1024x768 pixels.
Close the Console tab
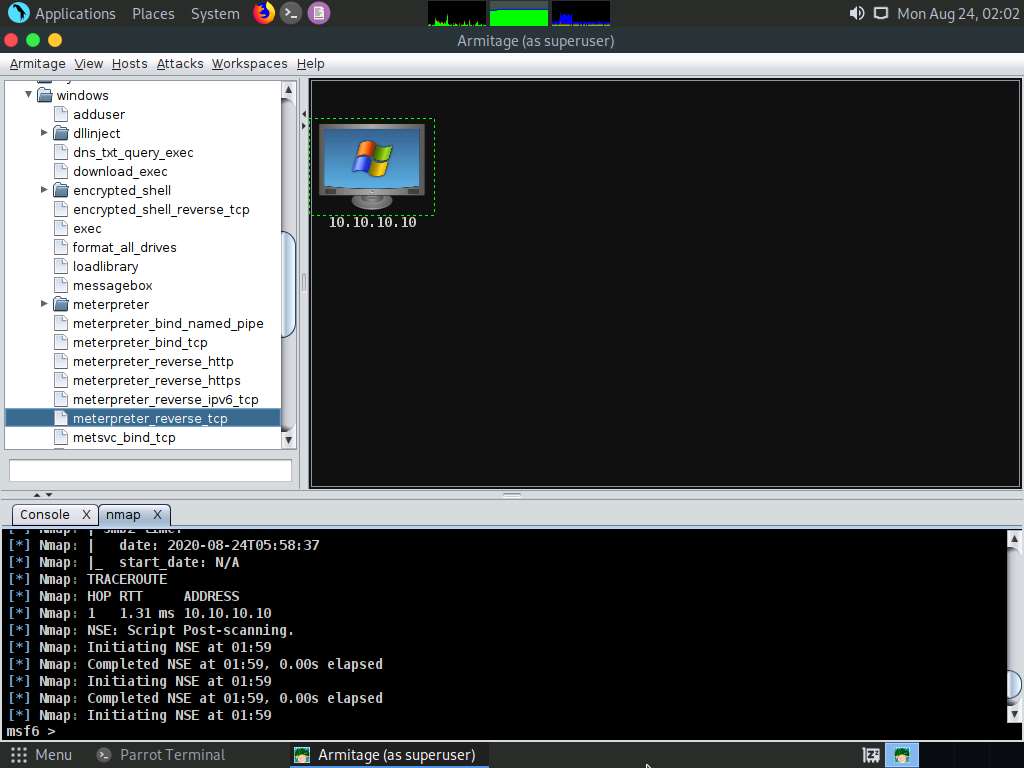(x=86, y=515)
